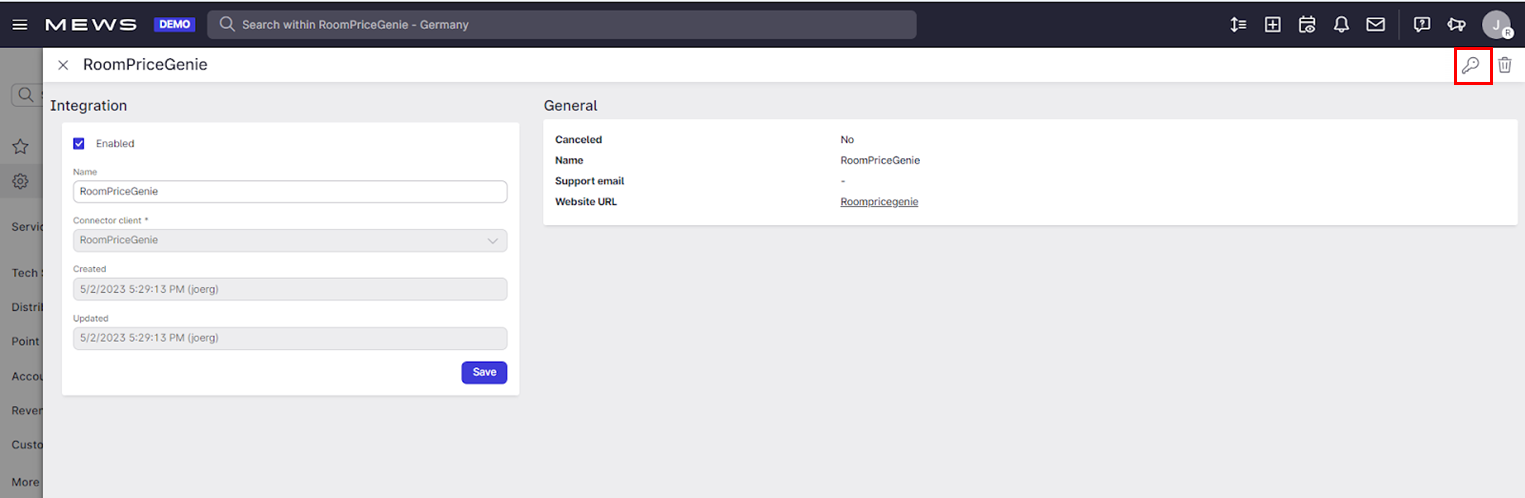The width and height of the screenshot is (1525, 498).
Task: Click the global search bar
Action: pos(561,25)
